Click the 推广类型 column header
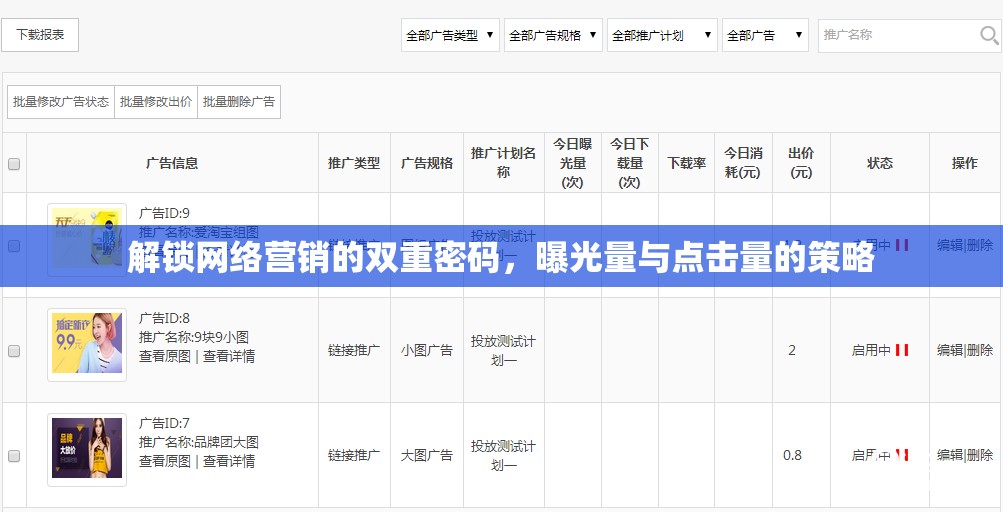This screenshot has width=1003, height=512. 354,163
